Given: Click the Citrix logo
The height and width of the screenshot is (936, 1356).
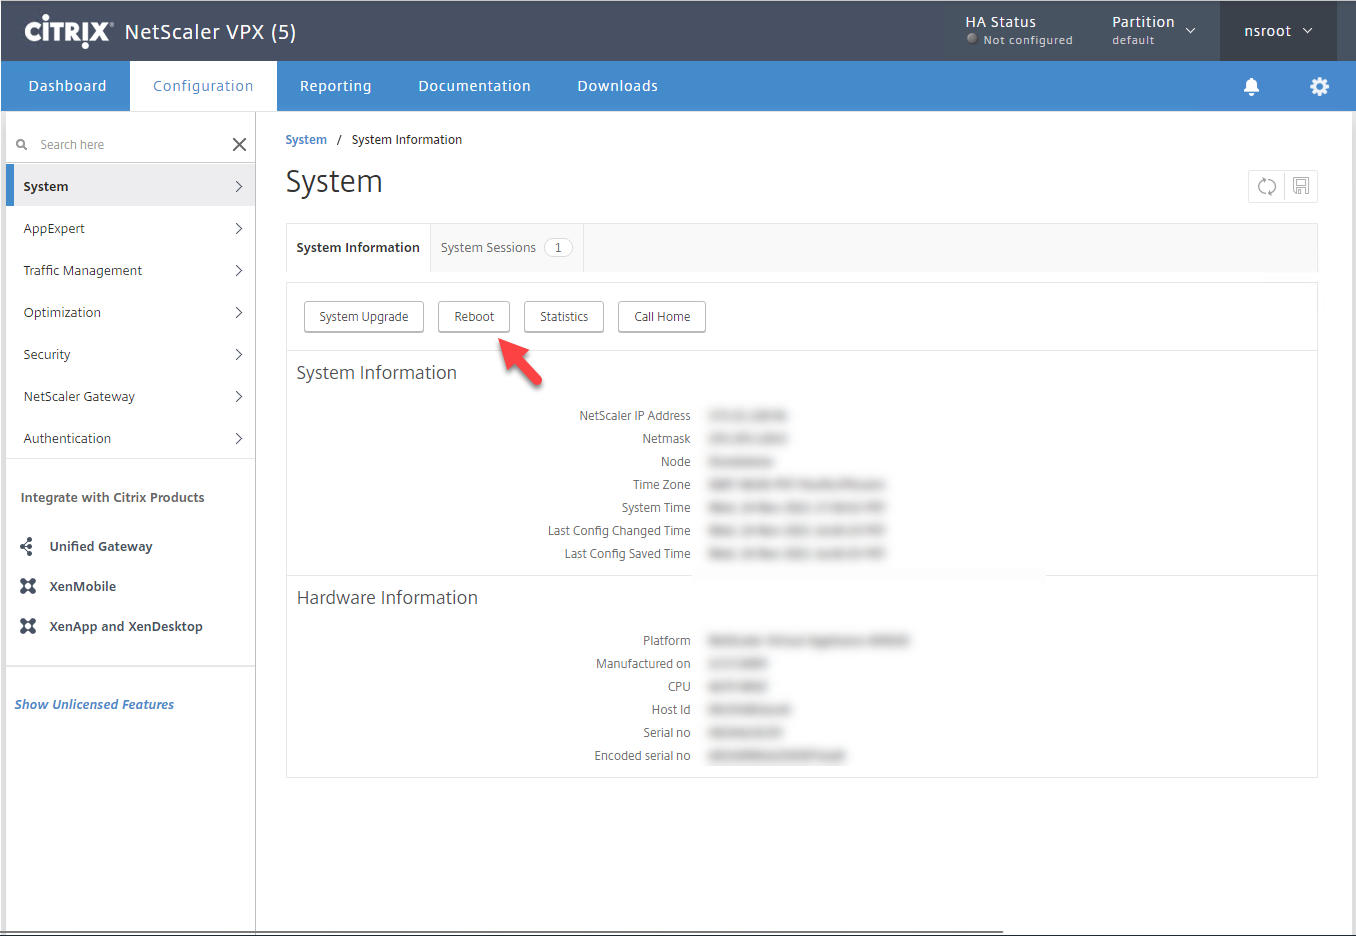Looking at the screenshot, I should click(68, 31).
